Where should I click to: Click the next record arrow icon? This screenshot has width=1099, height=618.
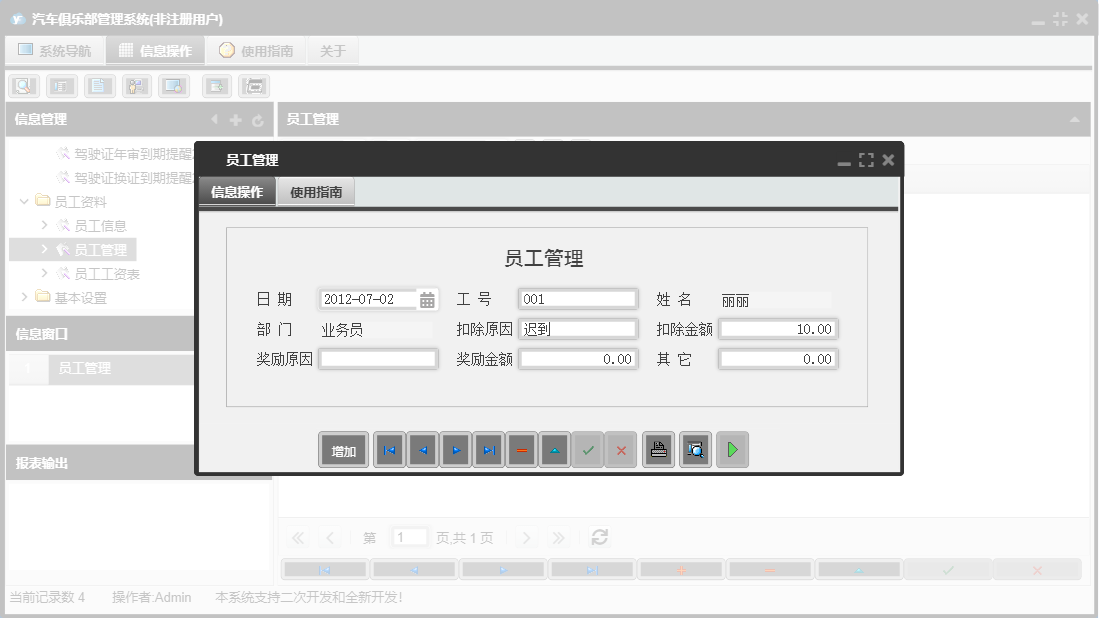(455, 449)
